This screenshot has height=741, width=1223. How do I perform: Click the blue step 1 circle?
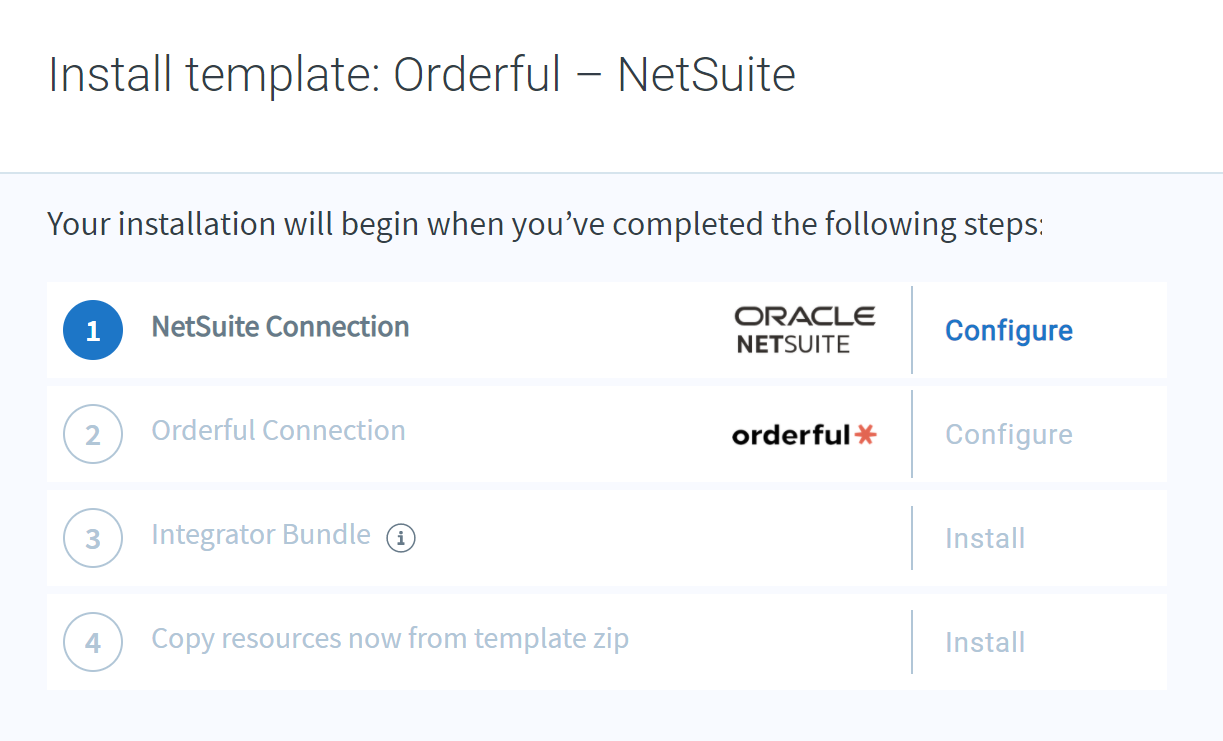pyautogui.click(x=93, y=330)
